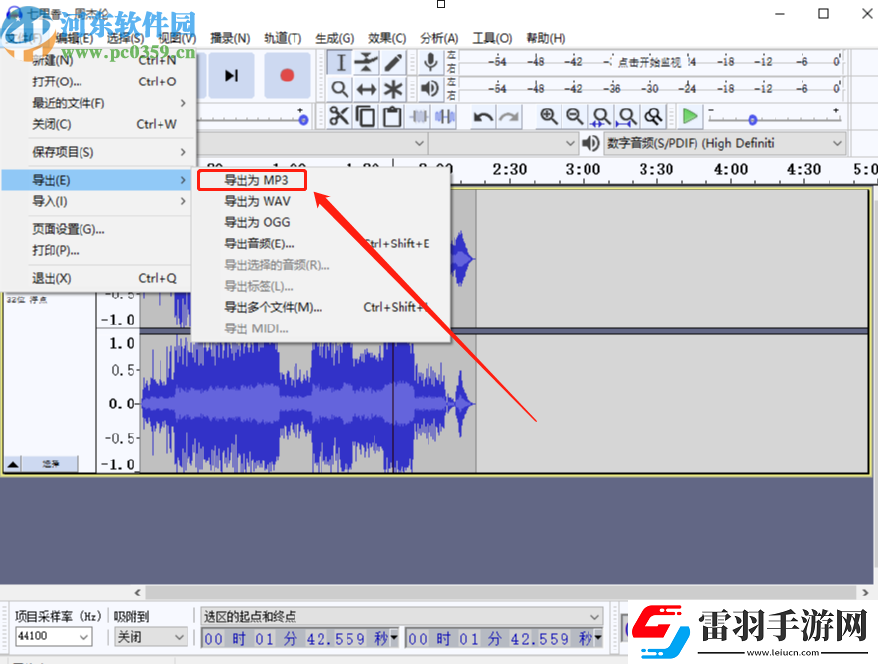878x664 pixels.
Task: Open the S/PDIF playback device dropdown
Action: pos(725,143)
